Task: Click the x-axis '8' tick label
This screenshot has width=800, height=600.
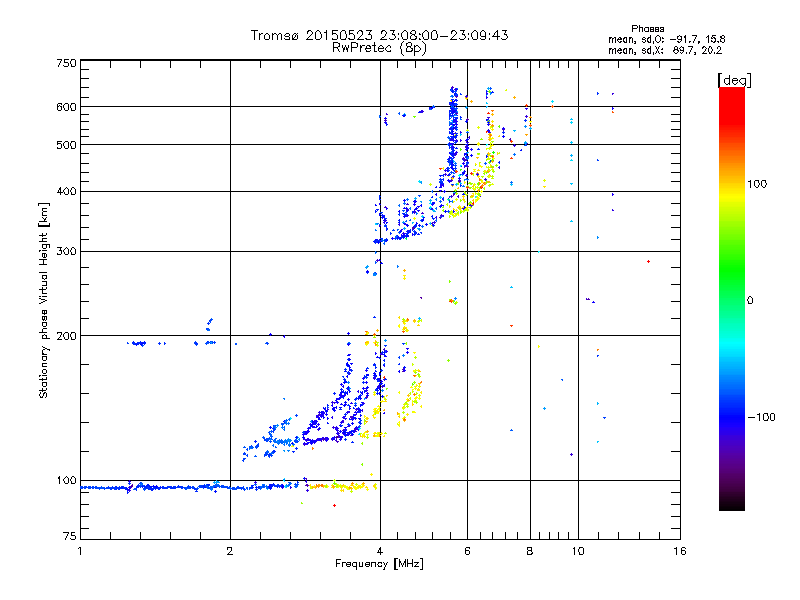Action: [530, 551]
